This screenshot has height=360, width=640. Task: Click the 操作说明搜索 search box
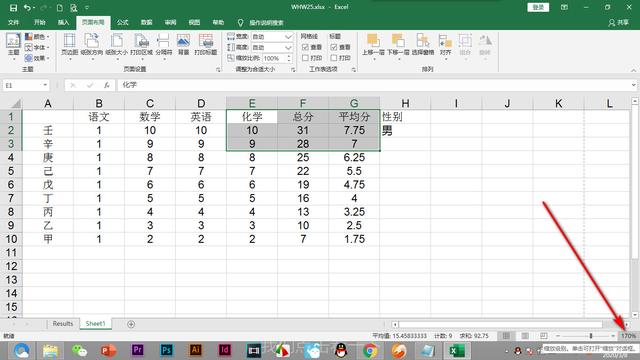(x=266, y=22)
